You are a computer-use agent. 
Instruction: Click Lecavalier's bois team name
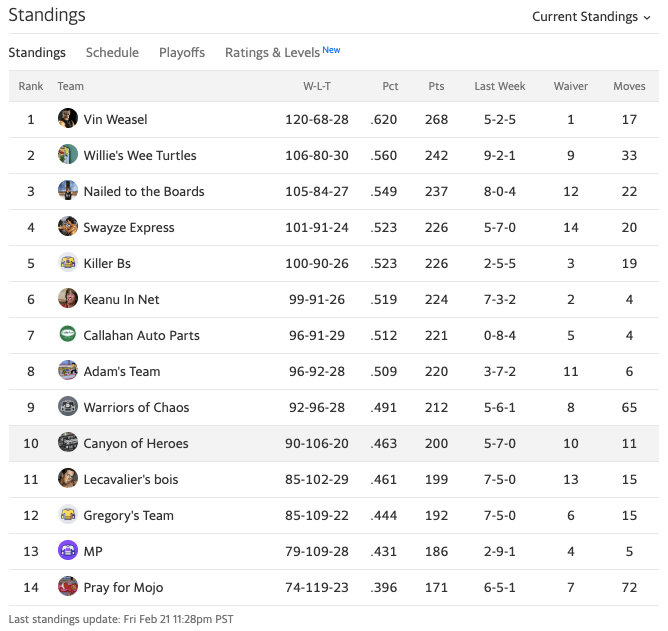pos(131,479)
